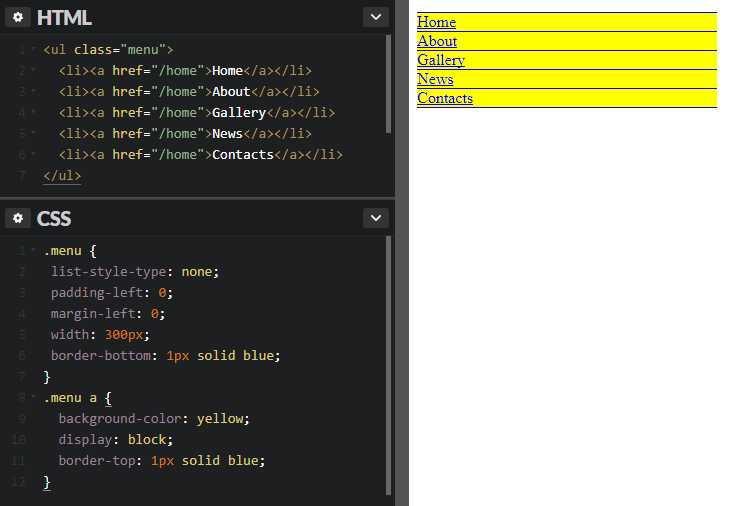Click the CSS panel title
The width and height of the screenshot is (735, 506).
[x=54, y=218]
